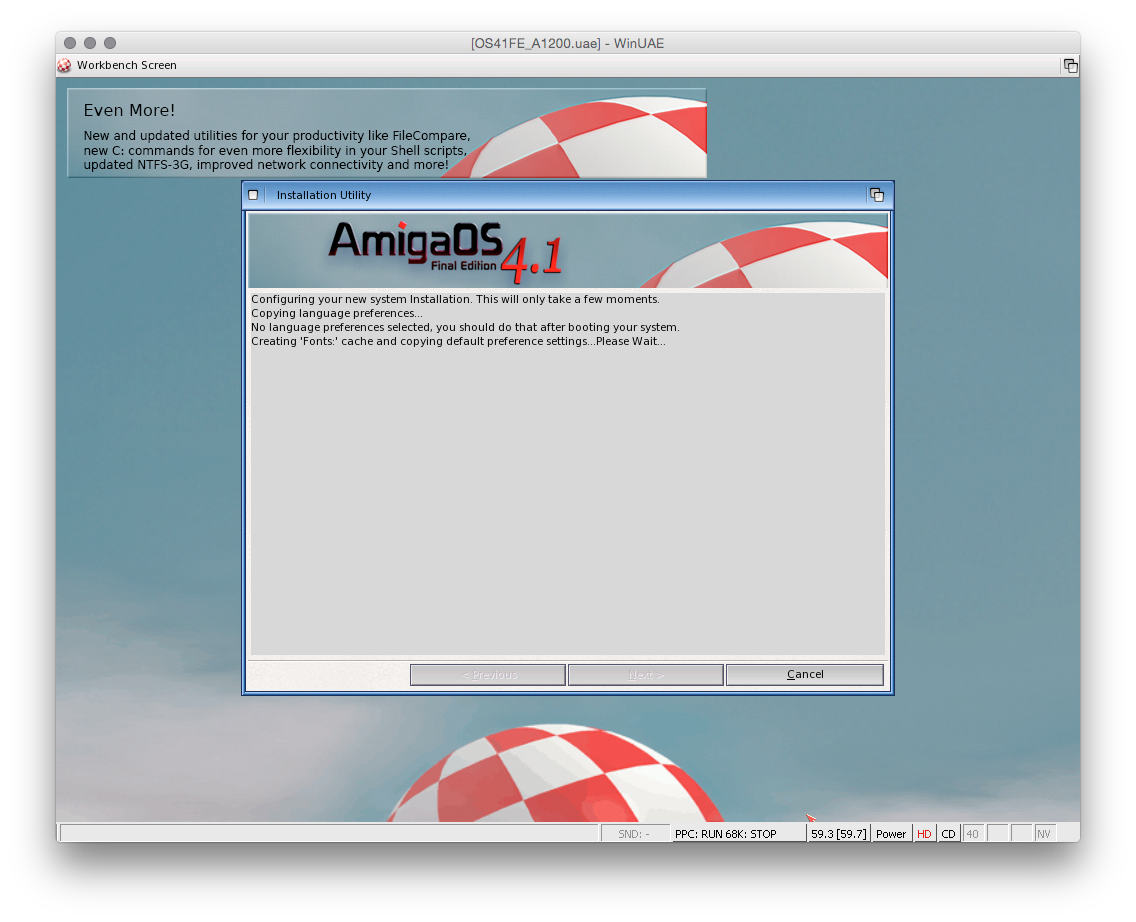1136x922 pixels.
Task: Click the macOS minimize window button
Action: tap(90, 43)
